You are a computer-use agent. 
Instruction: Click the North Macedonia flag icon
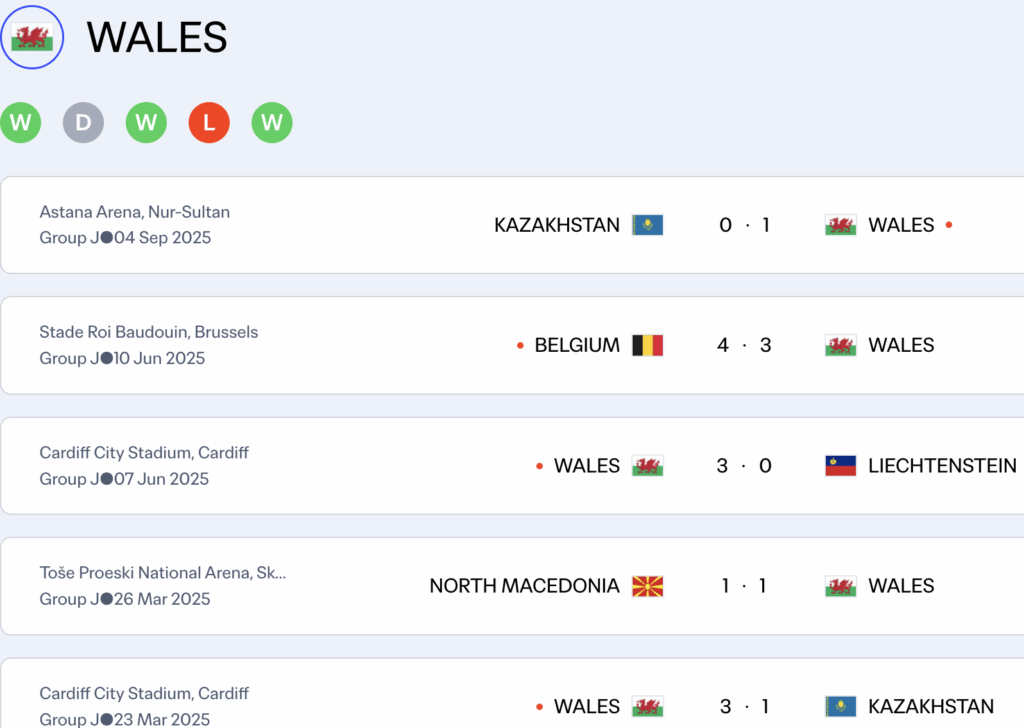tap(647, 586)
